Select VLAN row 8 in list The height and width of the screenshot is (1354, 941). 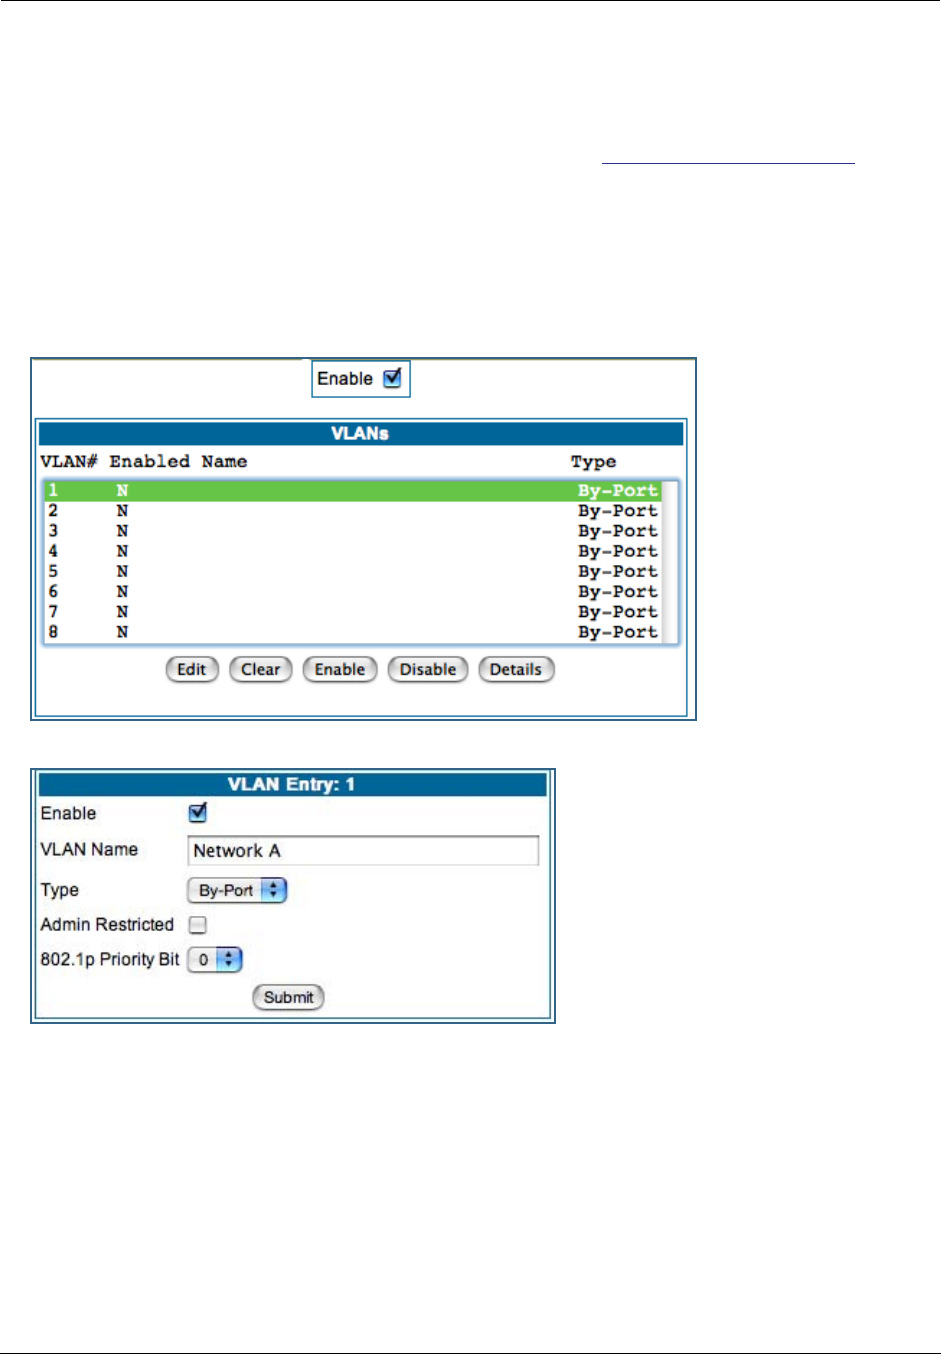(x=353, y=631)
